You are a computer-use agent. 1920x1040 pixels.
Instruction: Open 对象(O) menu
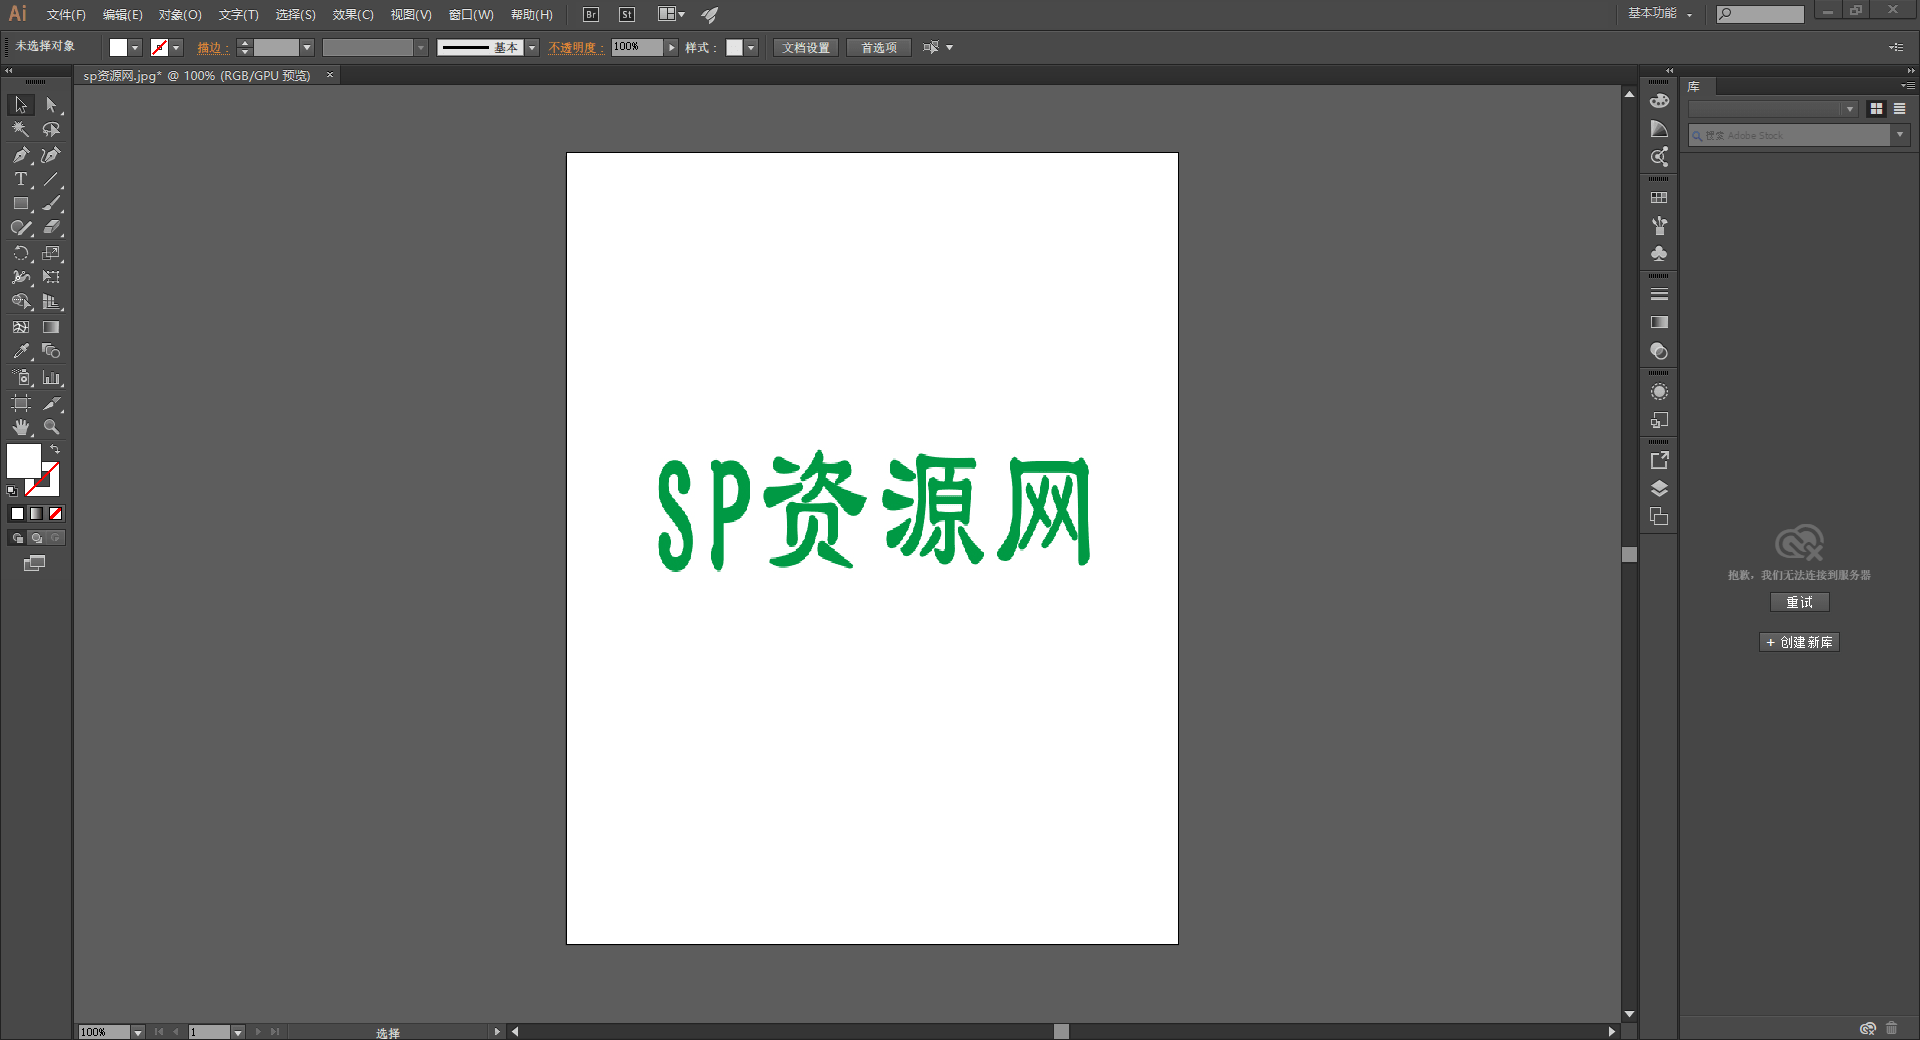coord(180,15)
